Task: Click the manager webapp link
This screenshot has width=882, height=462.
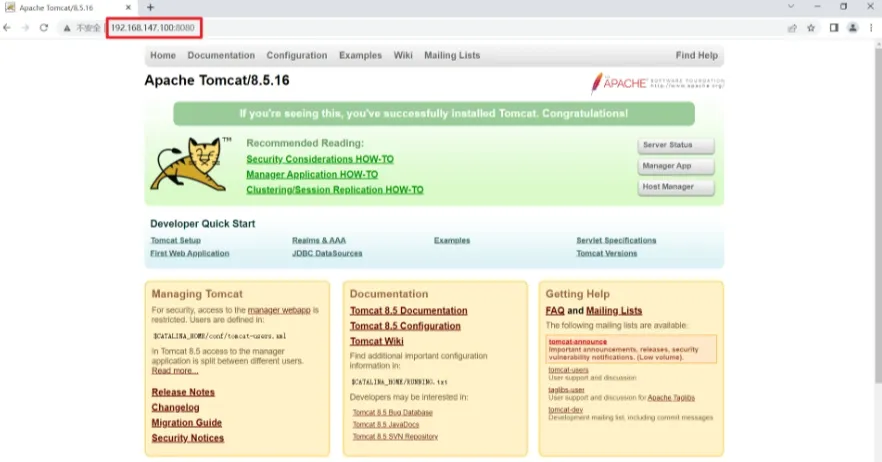Action: click(279, 310)
